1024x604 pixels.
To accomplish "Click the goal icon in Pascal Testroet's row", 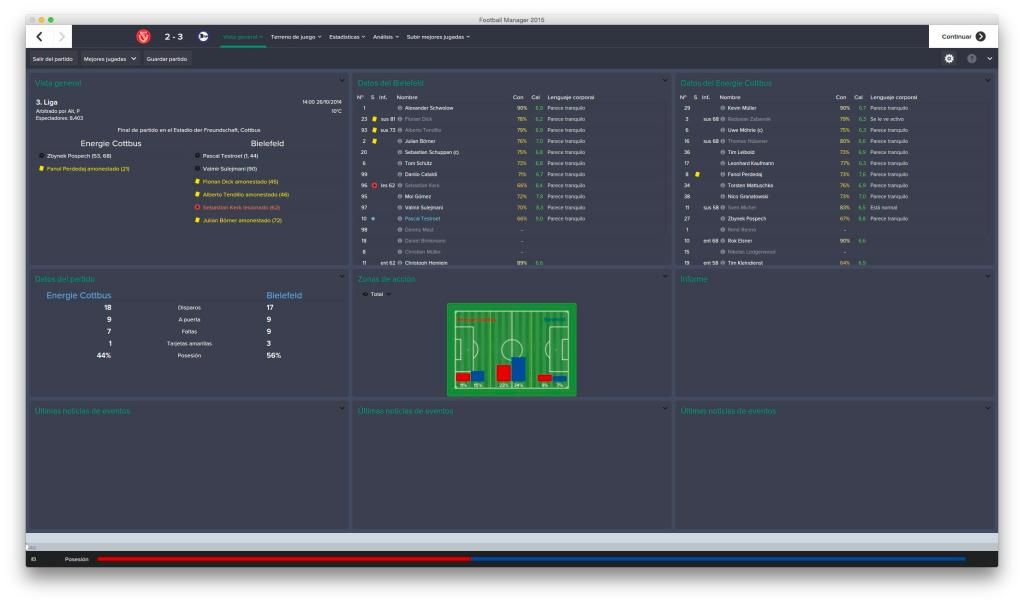I will click(373, 219).
